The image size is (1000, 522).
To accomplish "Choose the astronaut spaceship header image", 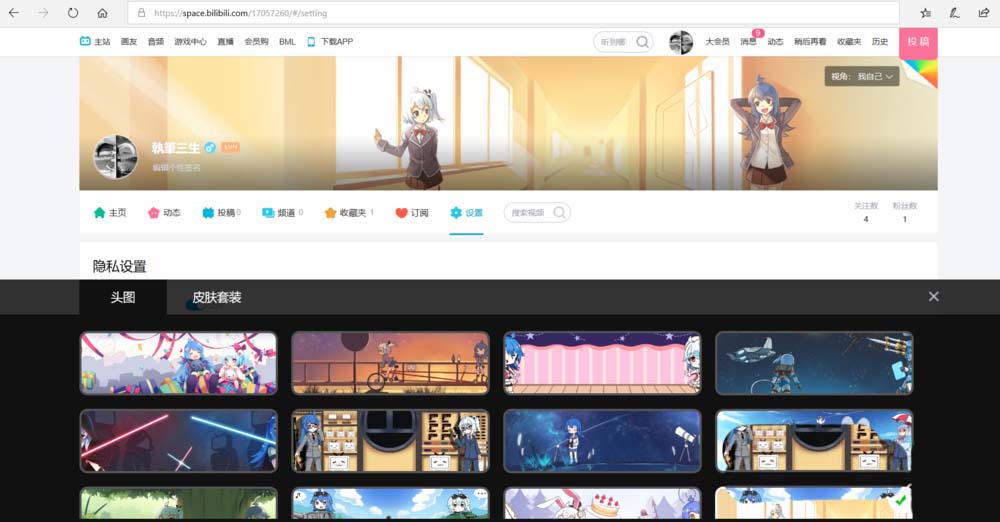I will click(x=814, y=363).
